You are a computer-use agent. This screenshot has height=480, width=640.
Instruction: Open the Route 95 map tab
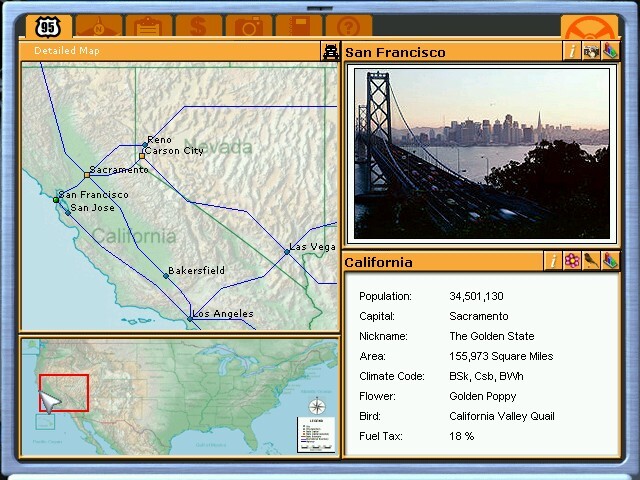tap(46, 27)
